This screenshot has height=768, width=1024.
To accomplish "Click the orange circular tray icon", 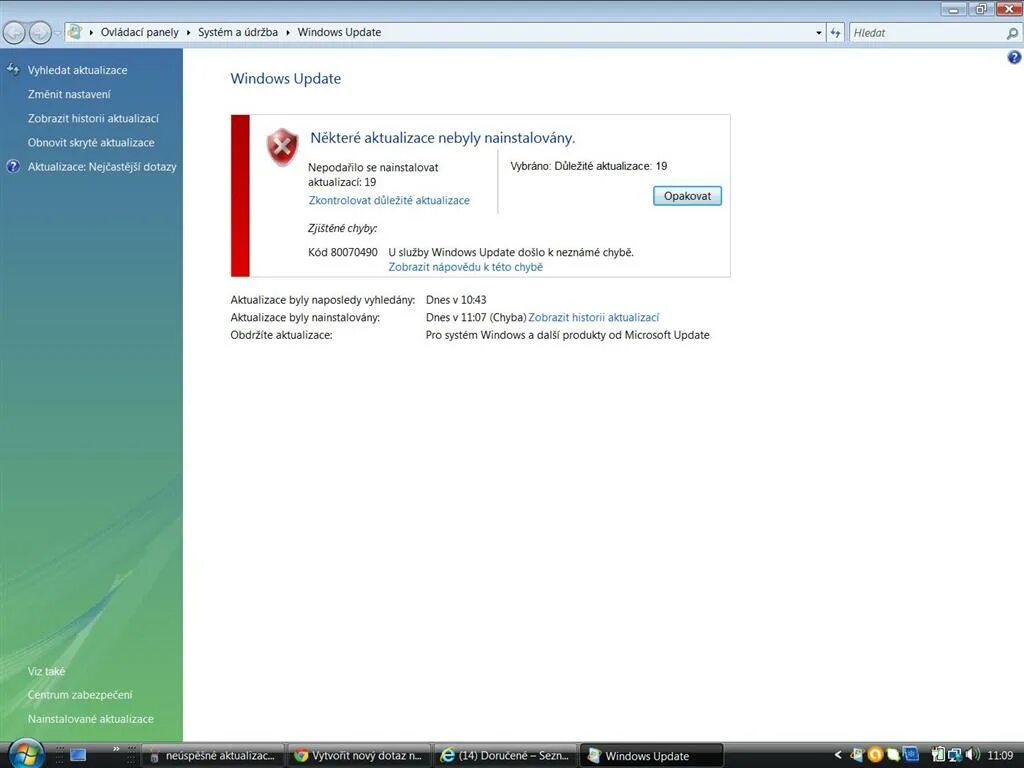I will 875,755.
